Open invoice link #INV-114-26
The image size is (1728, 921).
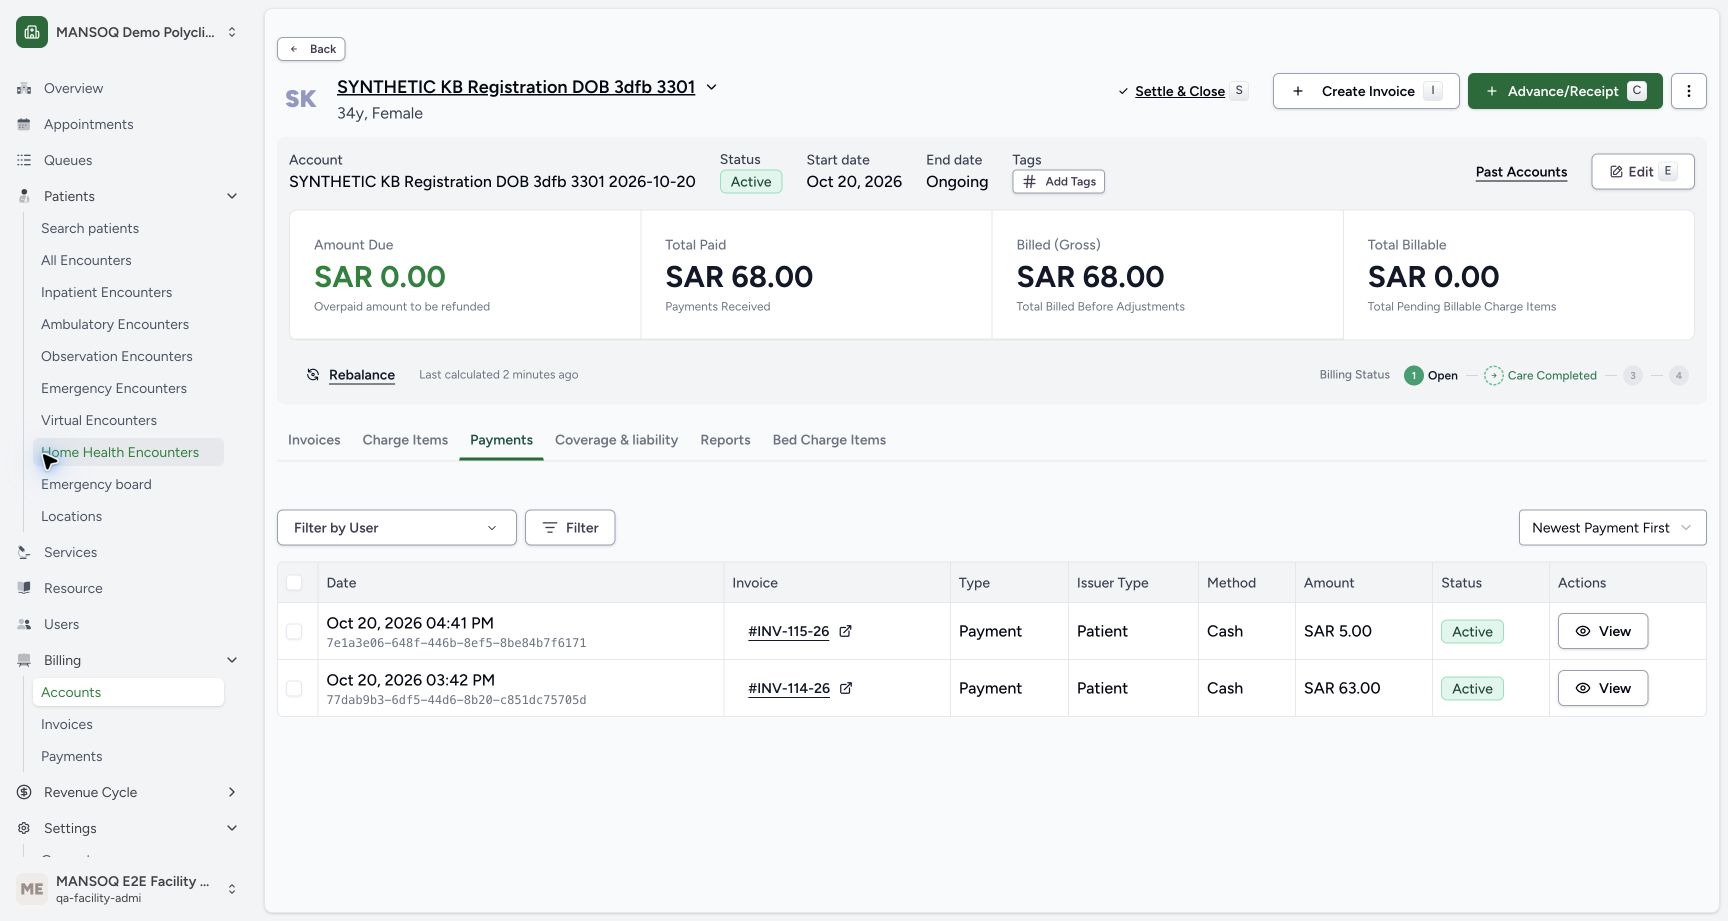pos(789,688)
